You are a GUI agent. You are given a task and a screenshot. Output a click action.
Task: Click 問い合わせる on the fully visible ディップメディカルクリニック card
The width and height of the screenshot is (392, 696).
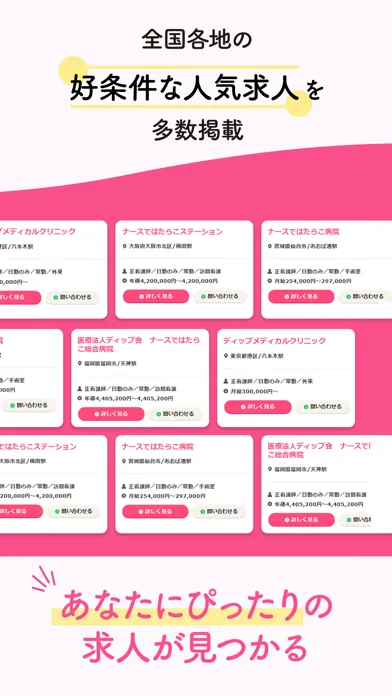pyautogui.click(x=323, y=407)
